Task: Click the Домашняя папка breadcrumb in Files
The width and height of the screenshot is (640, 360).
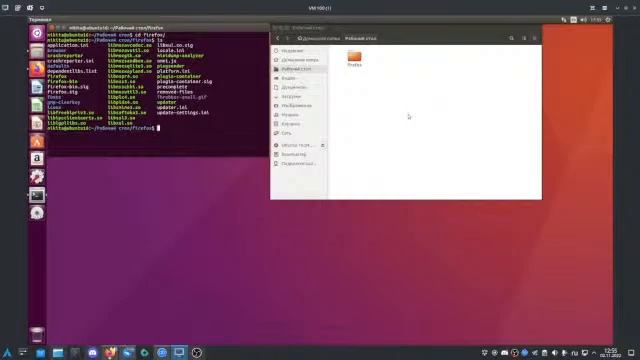Action: point(319,38)
